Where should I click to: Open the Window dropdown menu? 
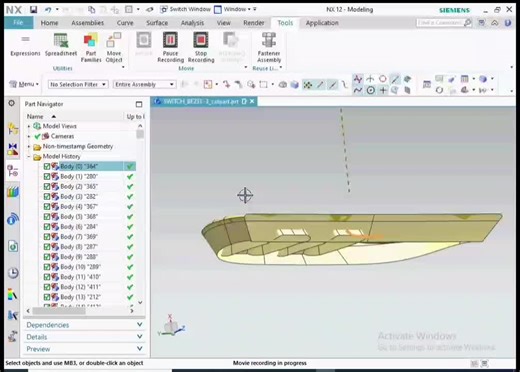[x=235, y=9]
